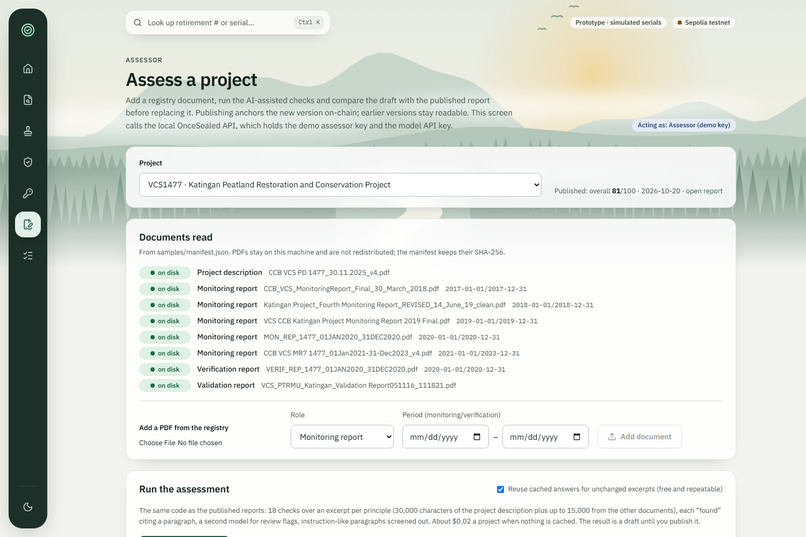The height and width of the screenshot is (537, 806).
Task: Click MON_REP_1477_01JAN2020_31DEC2020.pdf file name
Action: pyautogui.click(x=338, y=337)
